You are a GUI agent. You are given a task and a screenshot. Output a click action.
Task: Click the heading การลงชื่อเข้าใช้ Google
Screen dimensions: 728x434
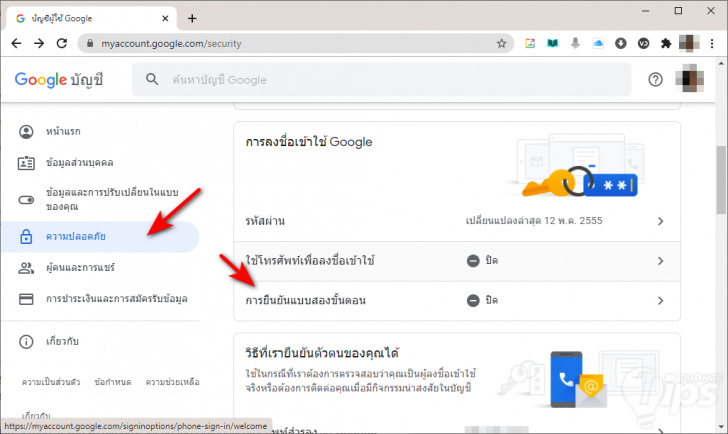[309, 142]
